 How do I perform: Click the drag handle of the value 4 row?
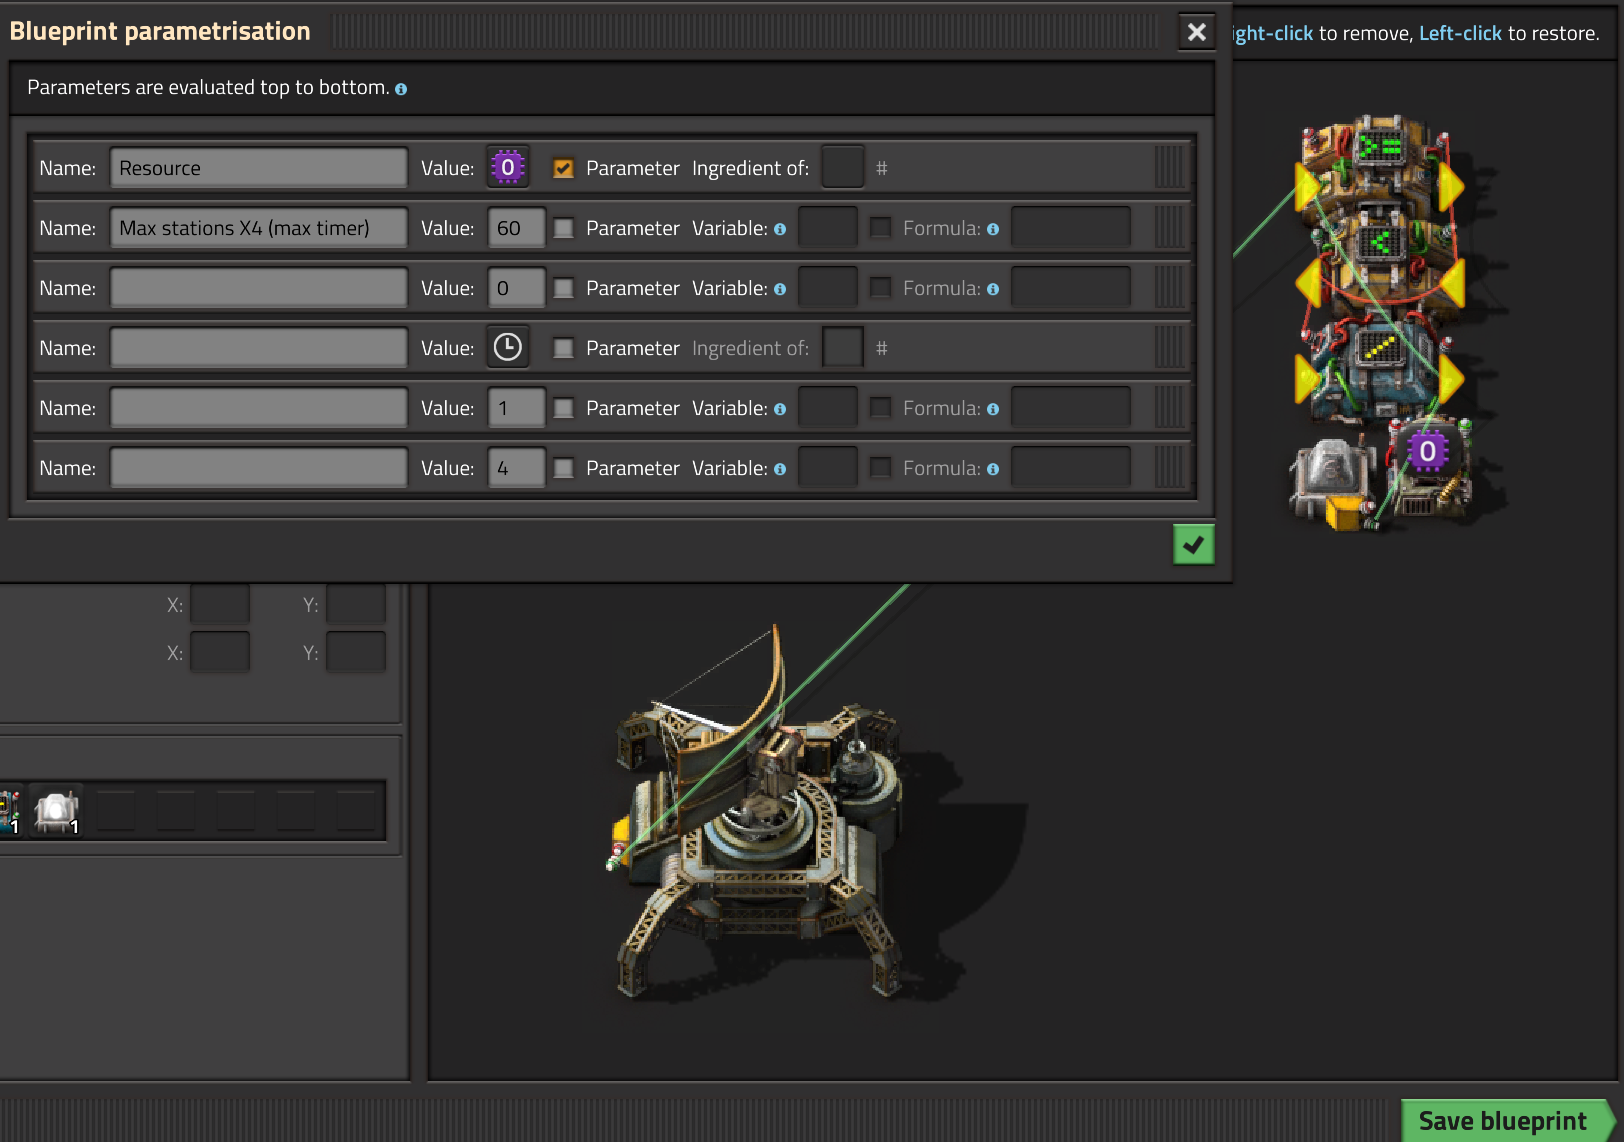click(x=1169, y=467)
